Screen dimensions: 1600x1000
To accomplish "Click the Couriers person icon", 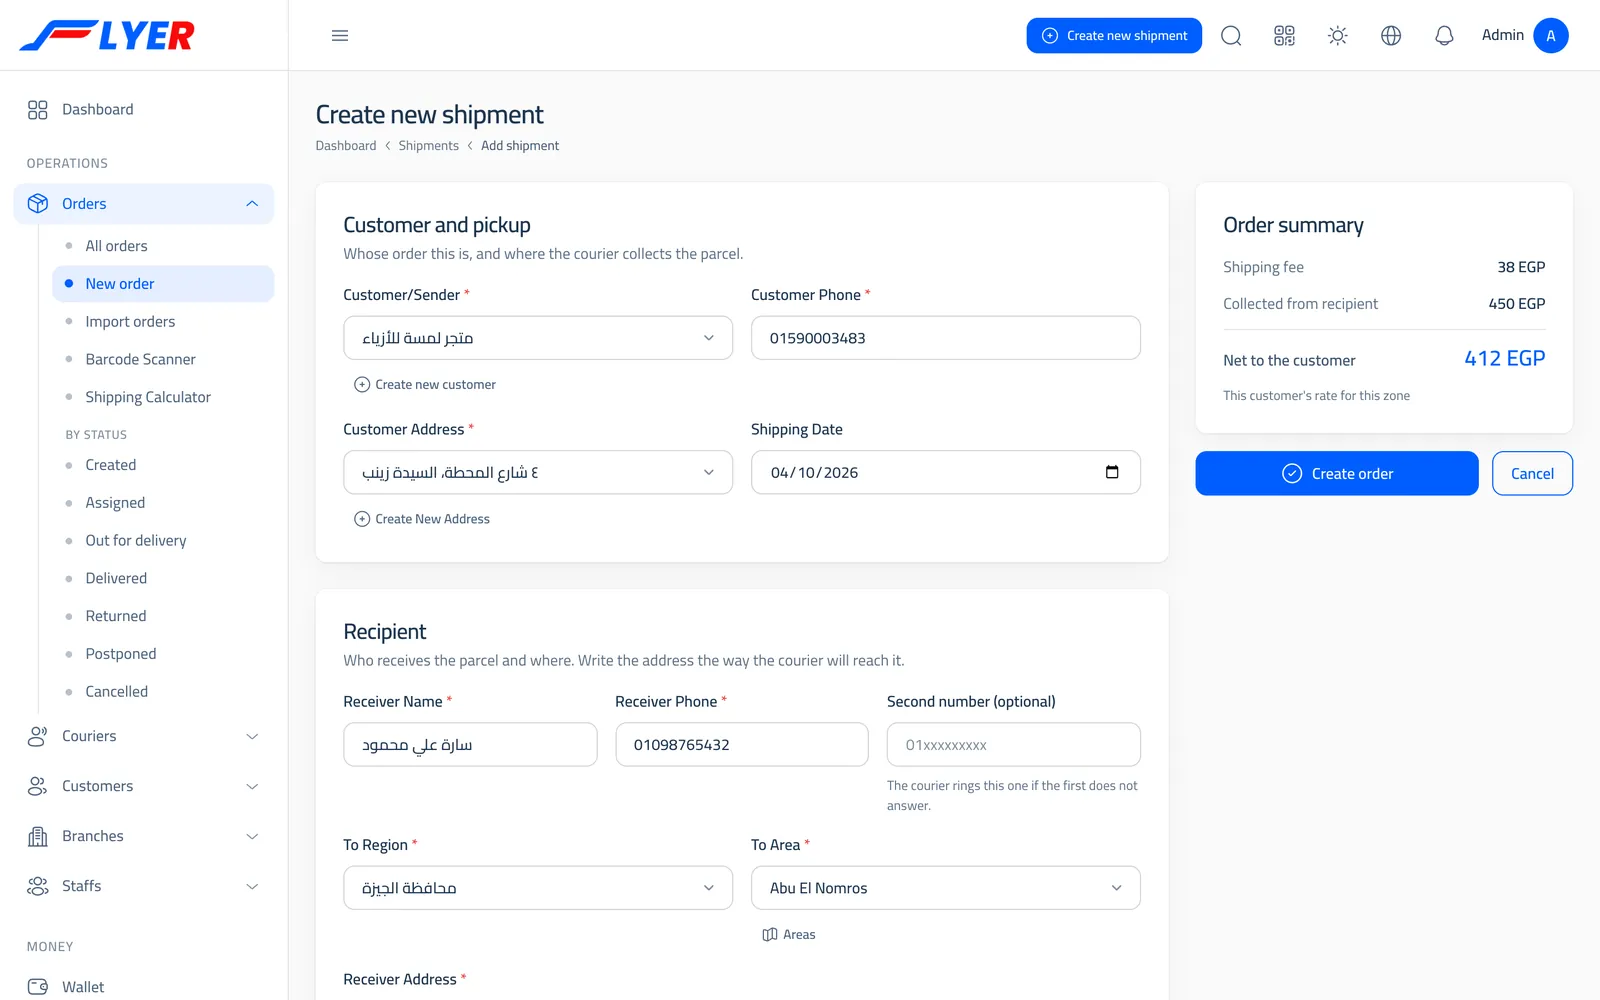I will [x=38, y=736].
